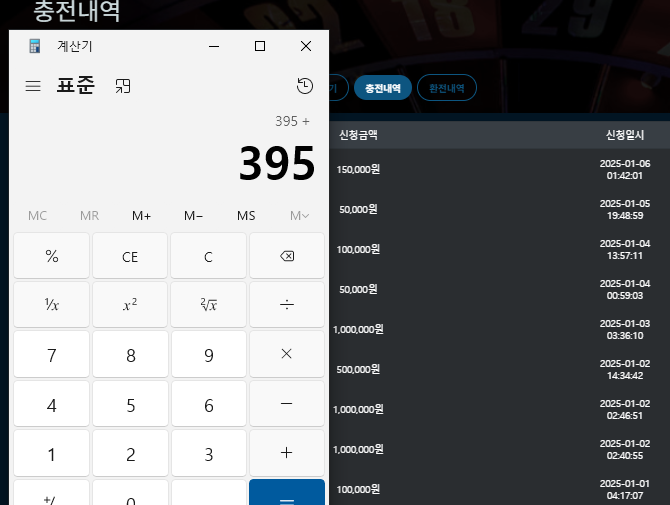The height and width of the screenshot is (505, 670).
Task: Click the MR memory recall button
Action: (89, 216)
